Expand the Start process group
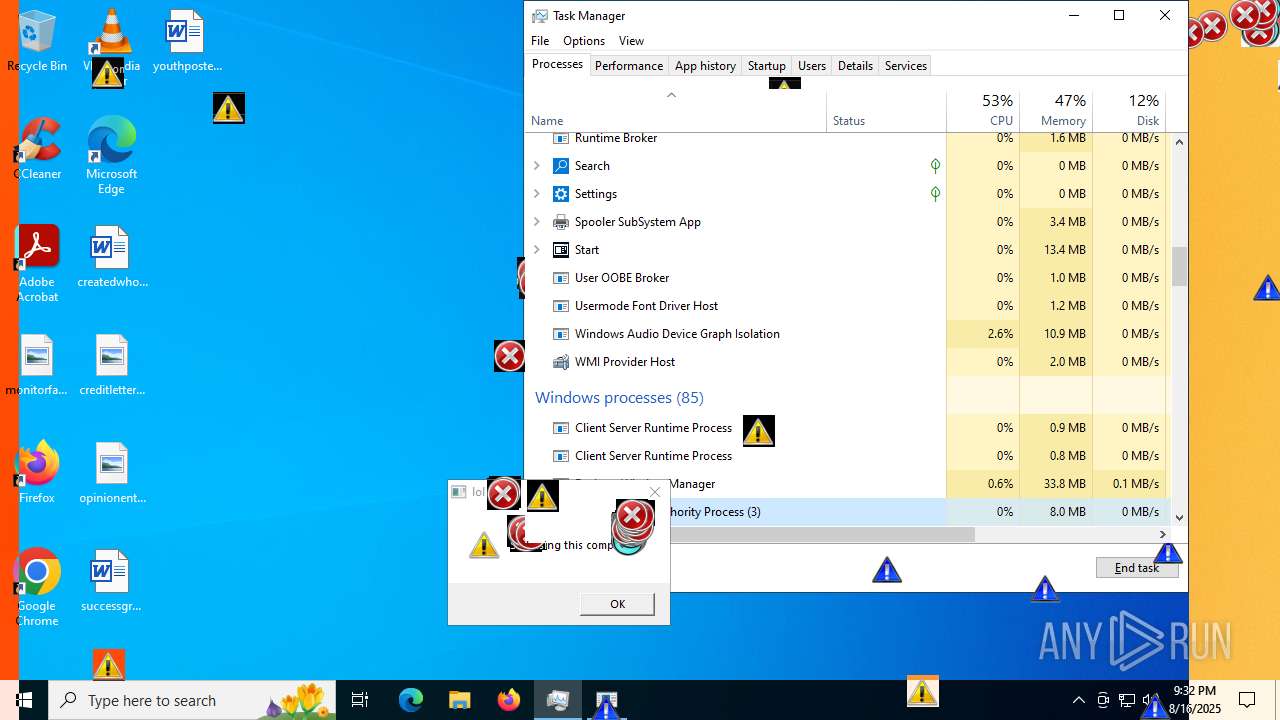This screenshot has width=1280, height=720. pos(537,250)
